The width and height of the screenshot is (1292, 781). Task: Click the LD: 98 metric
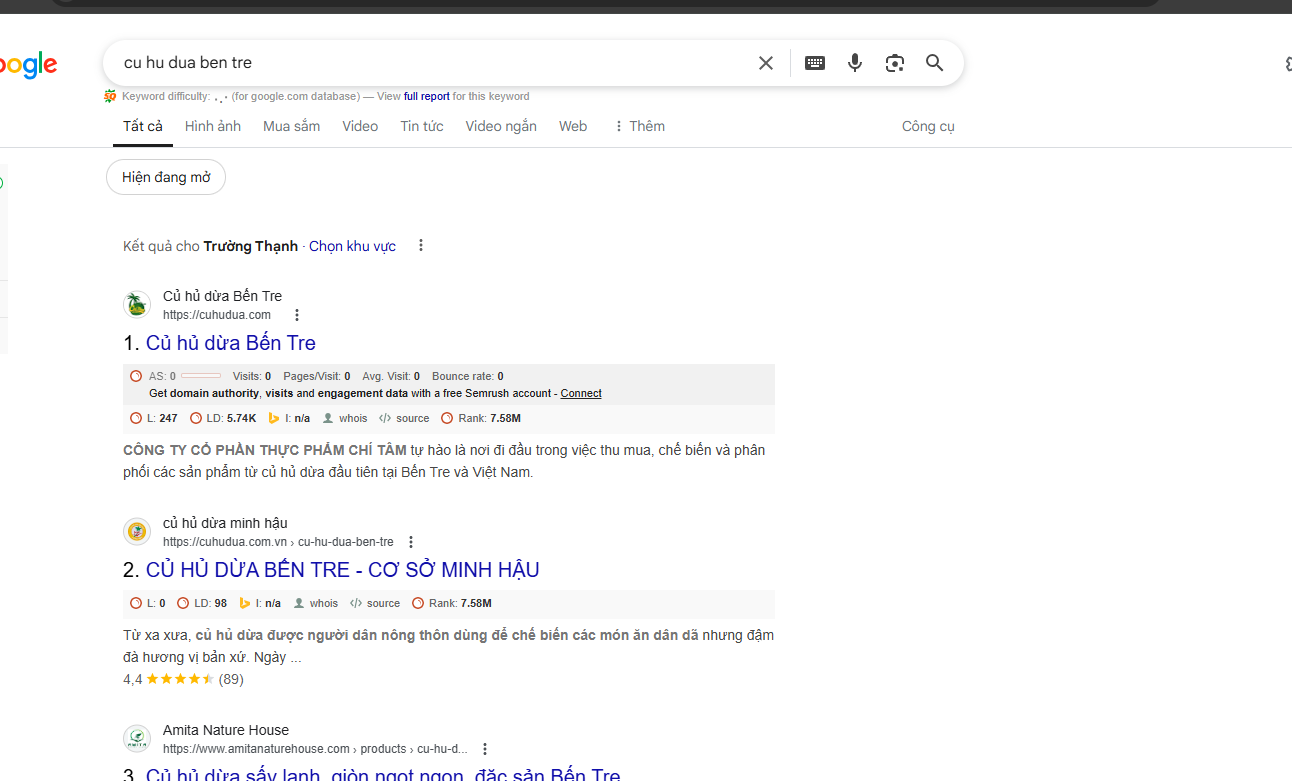[x=202, y=604]
